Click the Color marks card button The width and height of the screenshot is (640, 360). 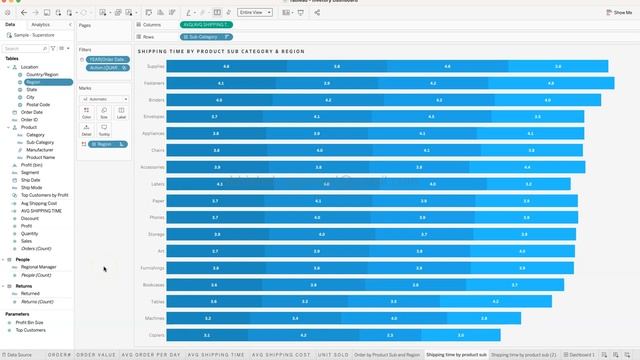tap(87, 113)
